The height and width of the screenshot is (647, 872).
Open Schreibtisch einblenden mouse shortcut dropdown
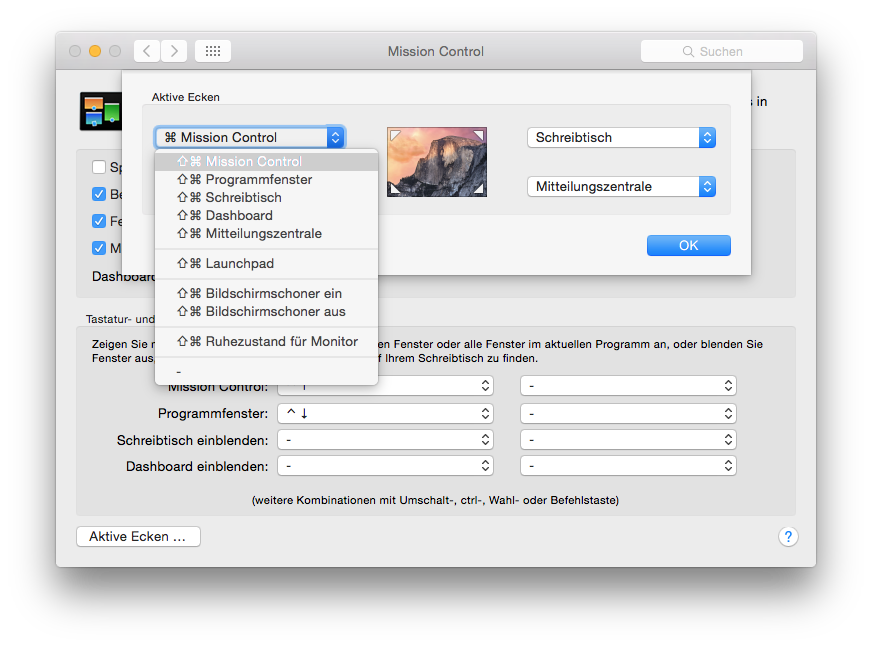point(628,440)
